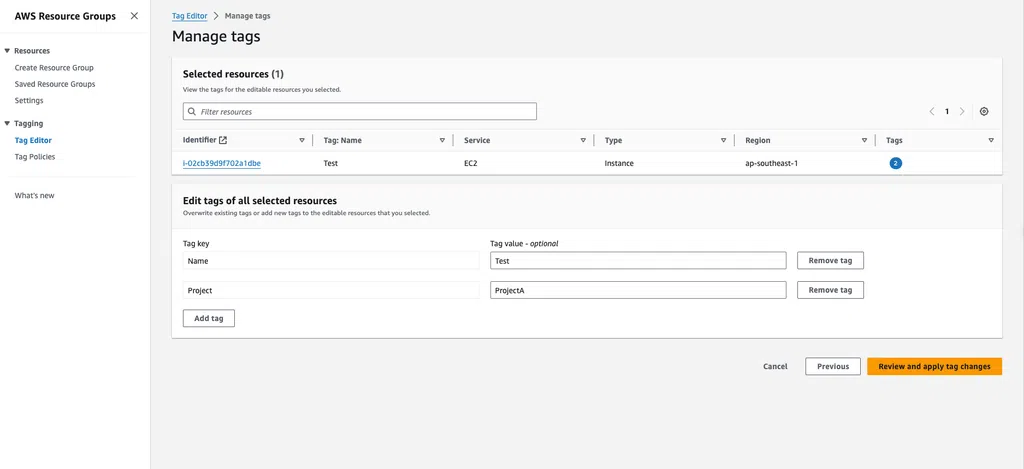Click page number 1 in pagination
The width and height of the screenshot is (1024, 469).
pyautogui.click(x=947, y=112)
